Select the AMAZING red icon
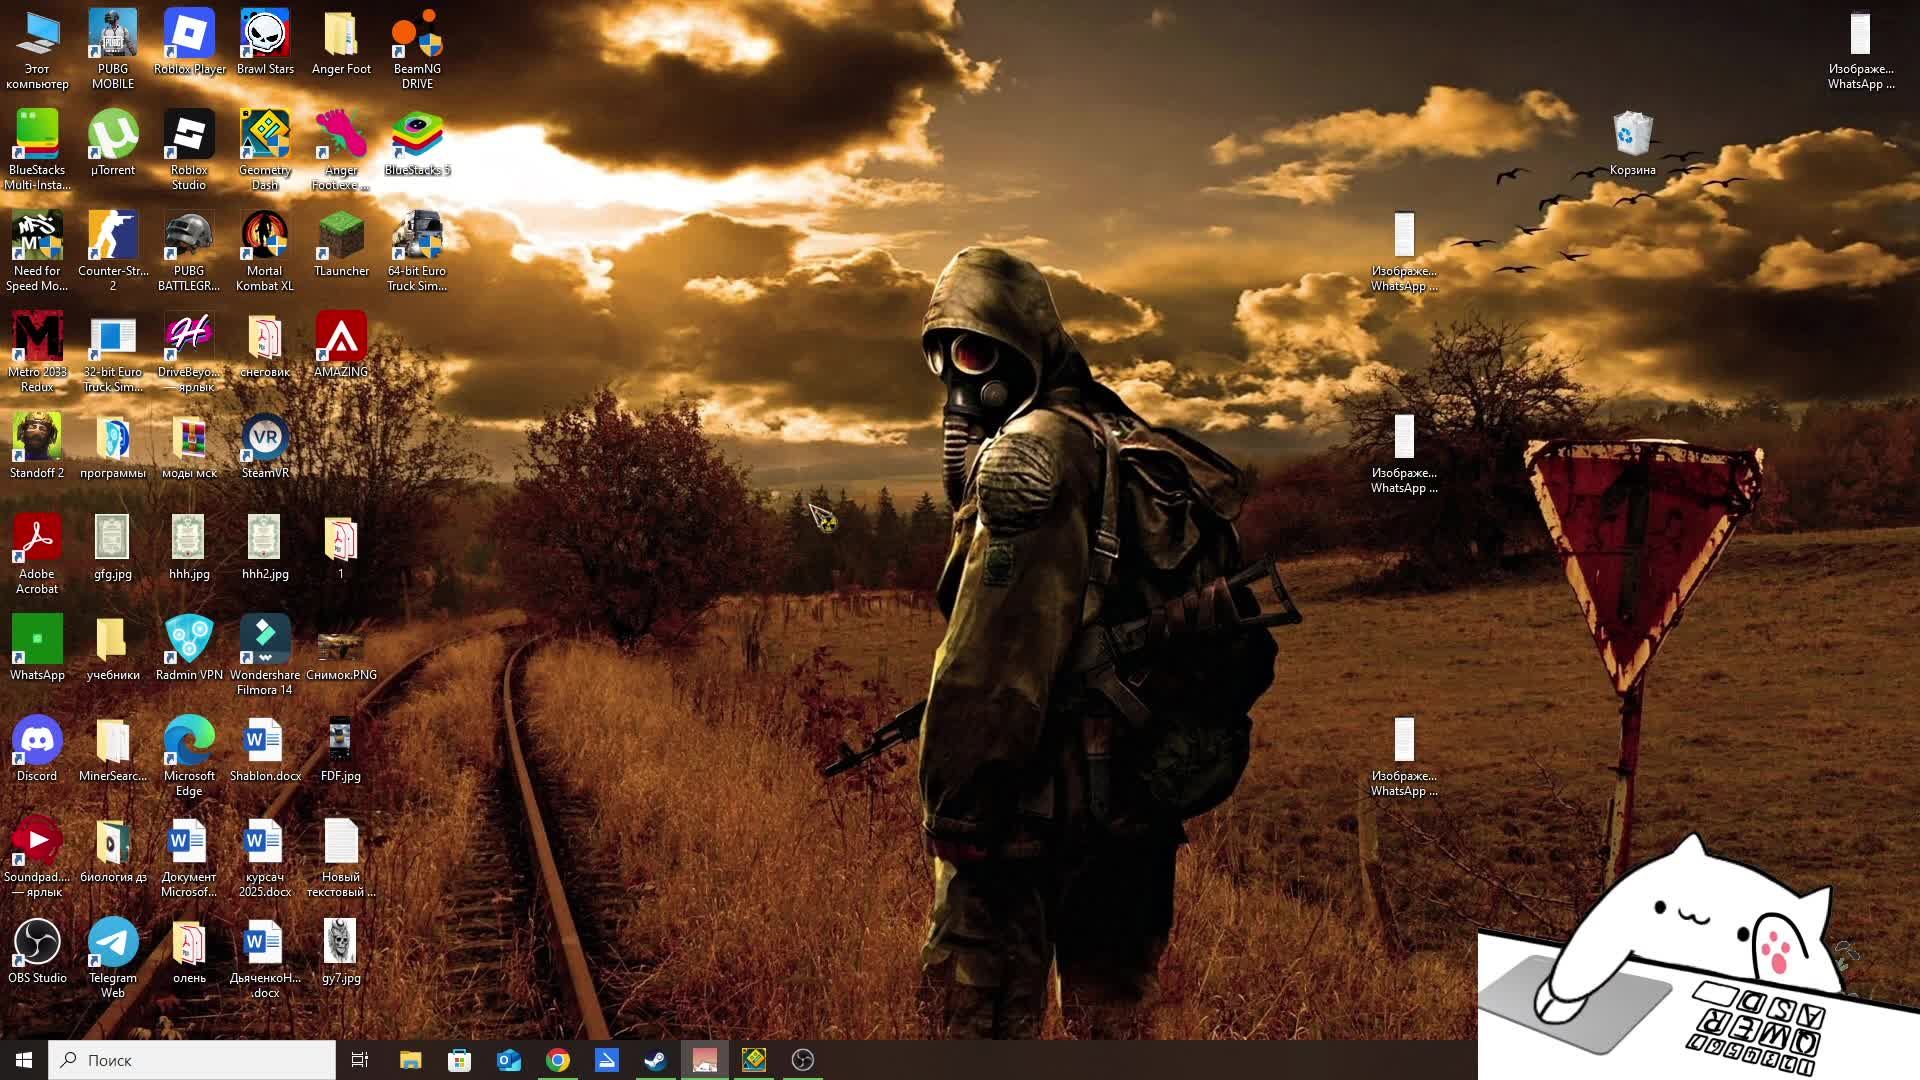1920x1080 pixels. click(x=341, y=345)
